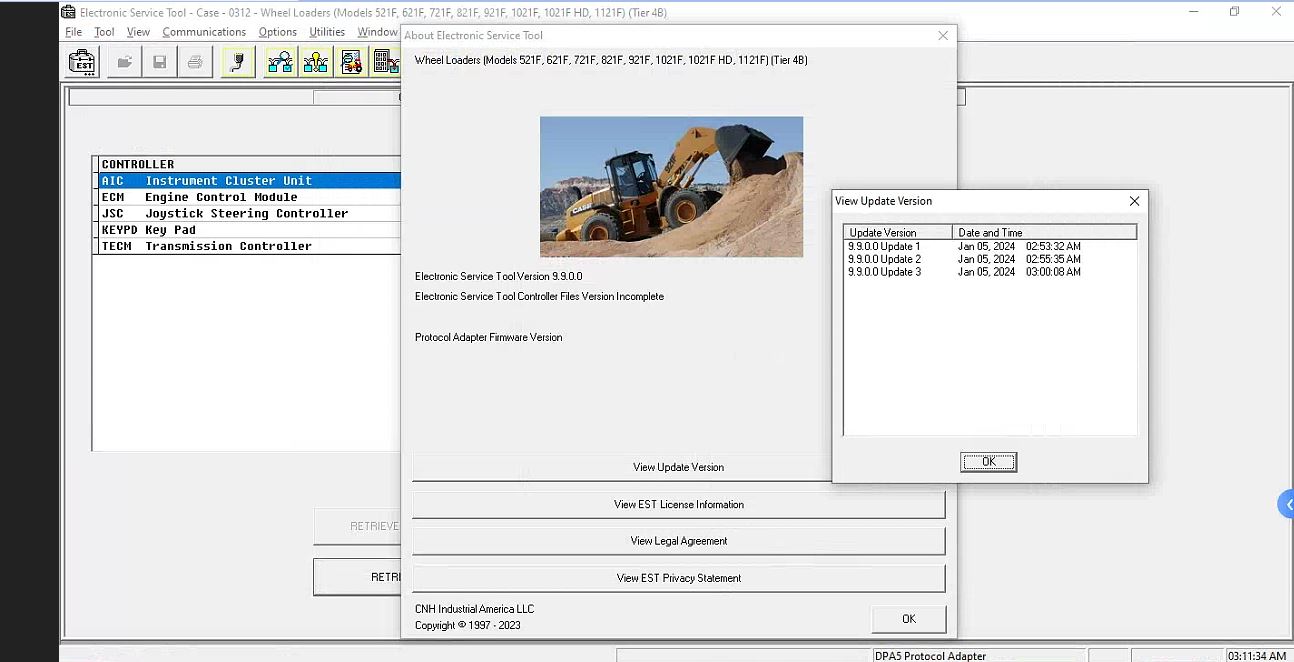The height and width of the screenshot is (662, 1294).
Task: Open the File menu
Action: pos(74,32)
